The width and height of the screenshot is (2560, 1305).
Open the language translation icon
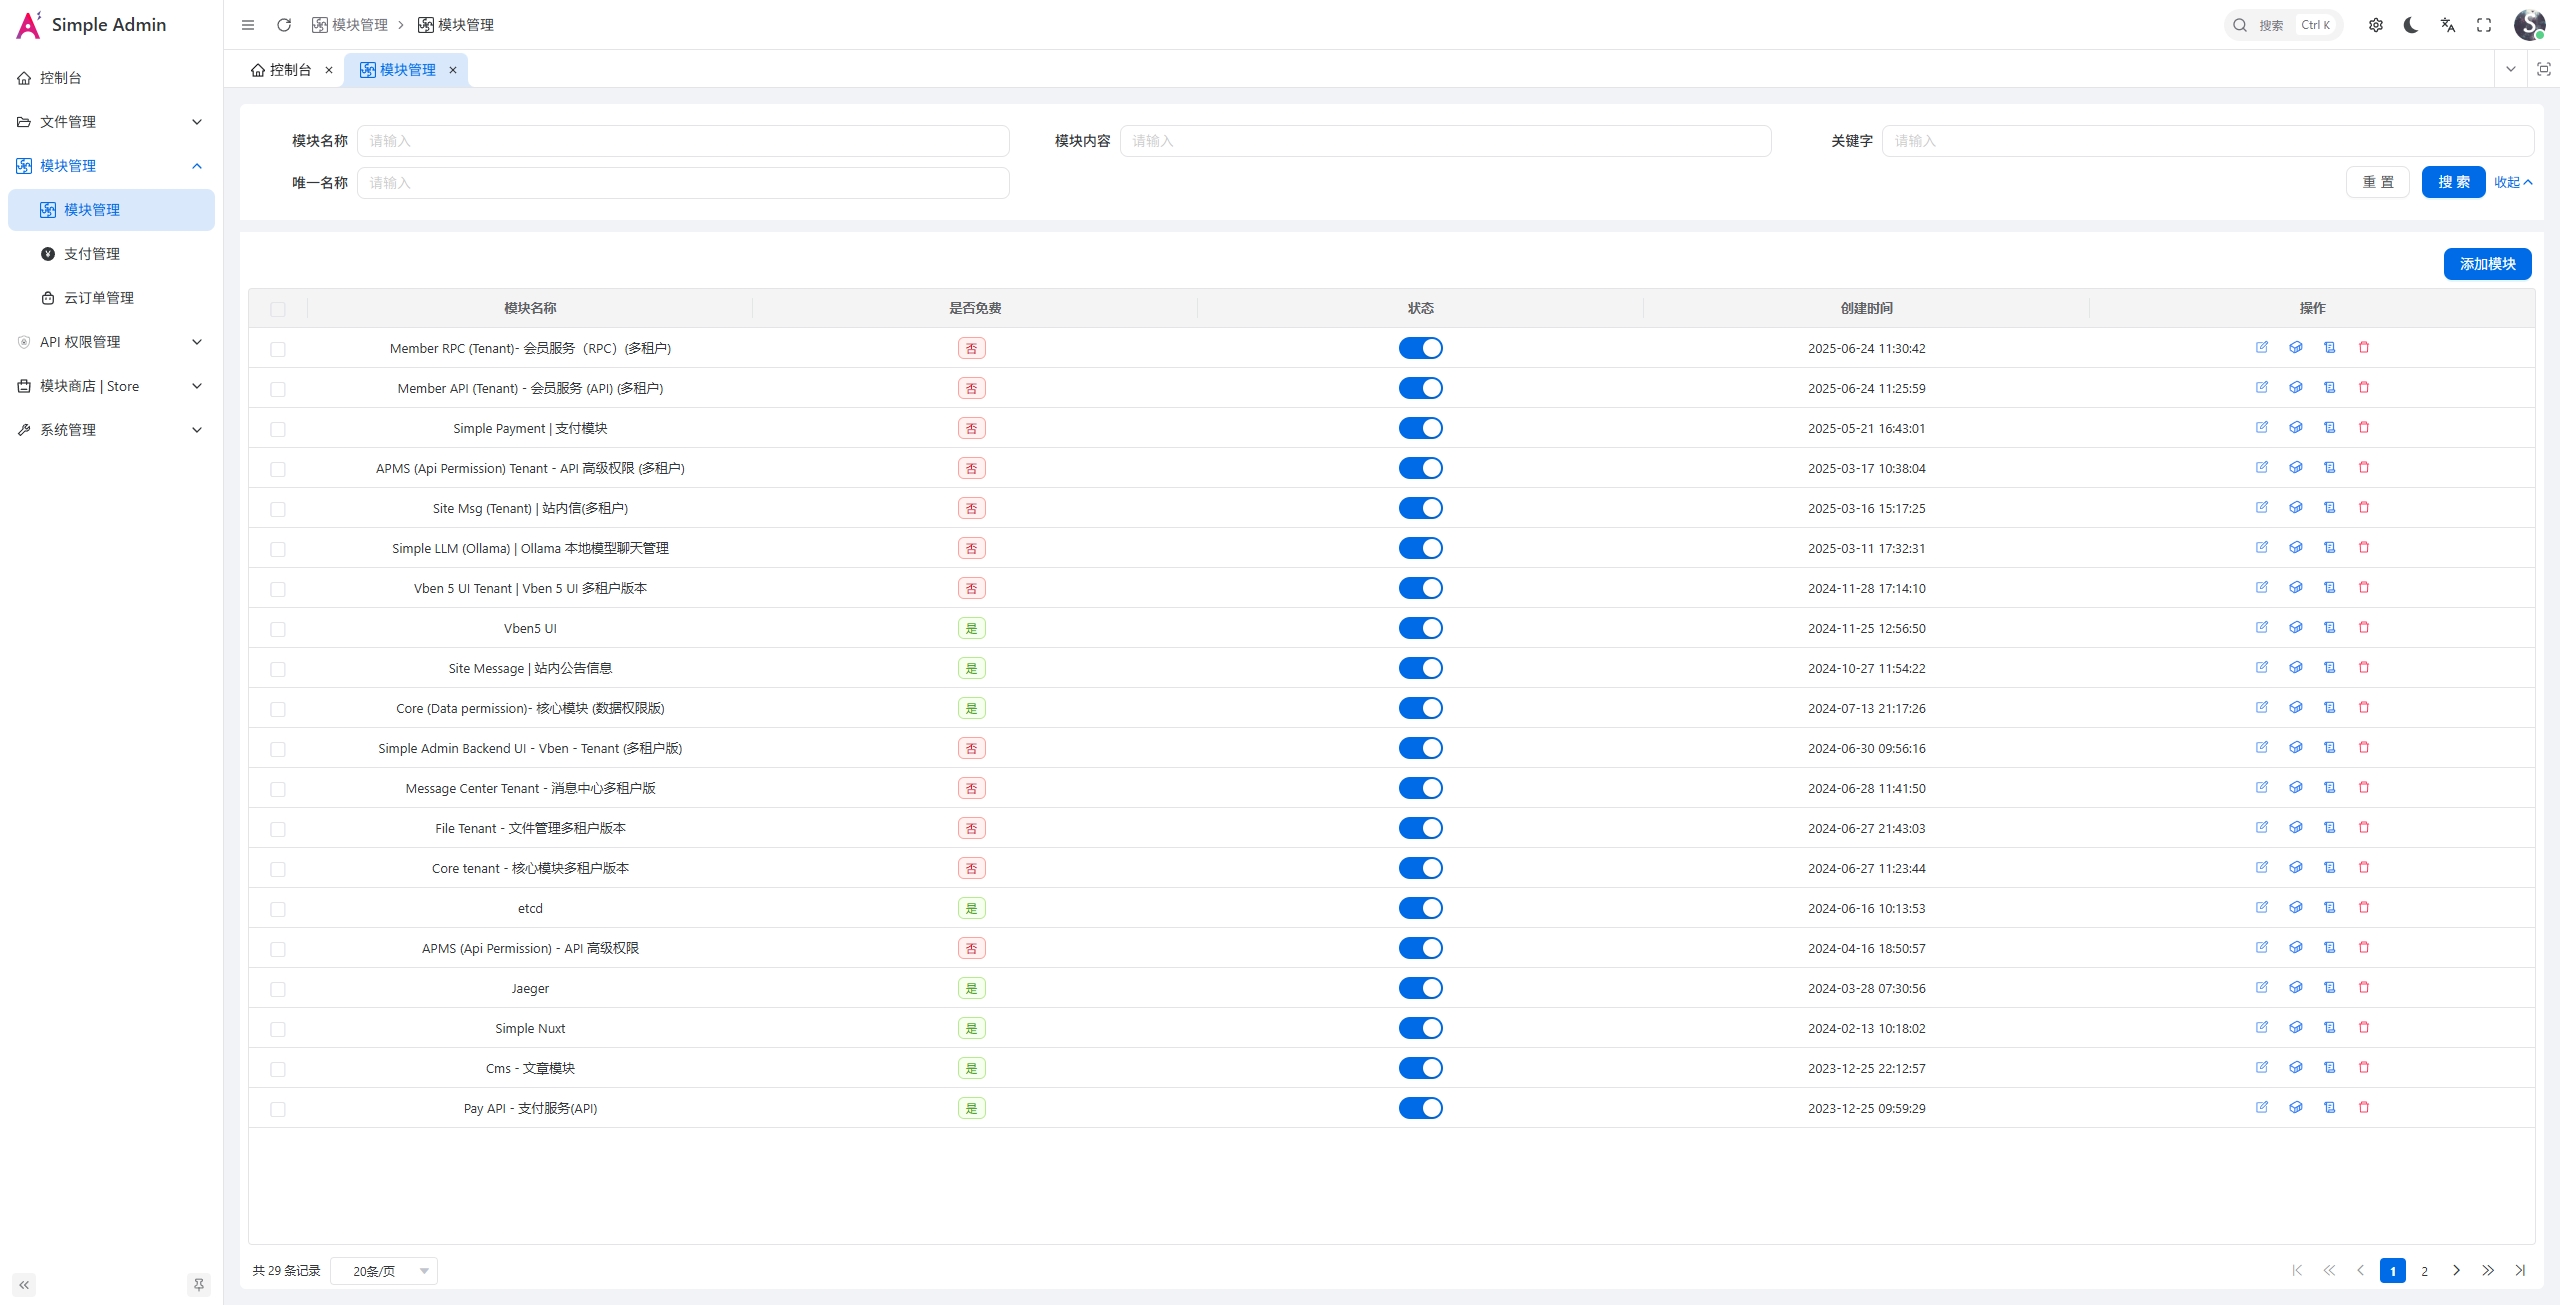click(x=2448, y=25)
